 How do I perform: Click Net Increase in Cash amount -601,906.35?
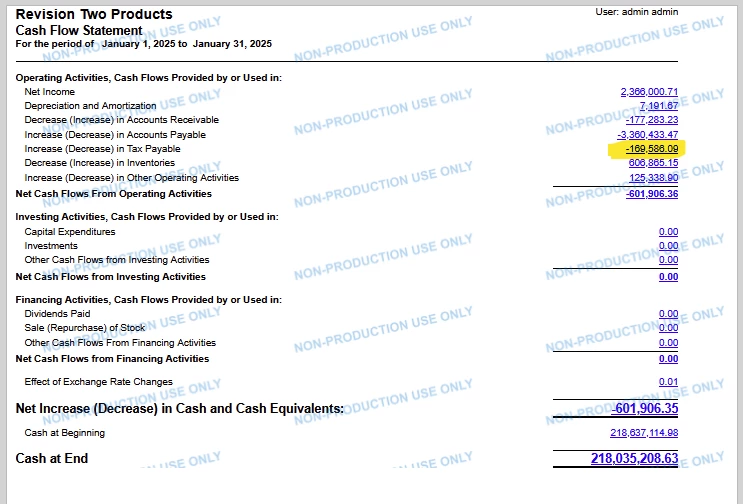(644, 408)
